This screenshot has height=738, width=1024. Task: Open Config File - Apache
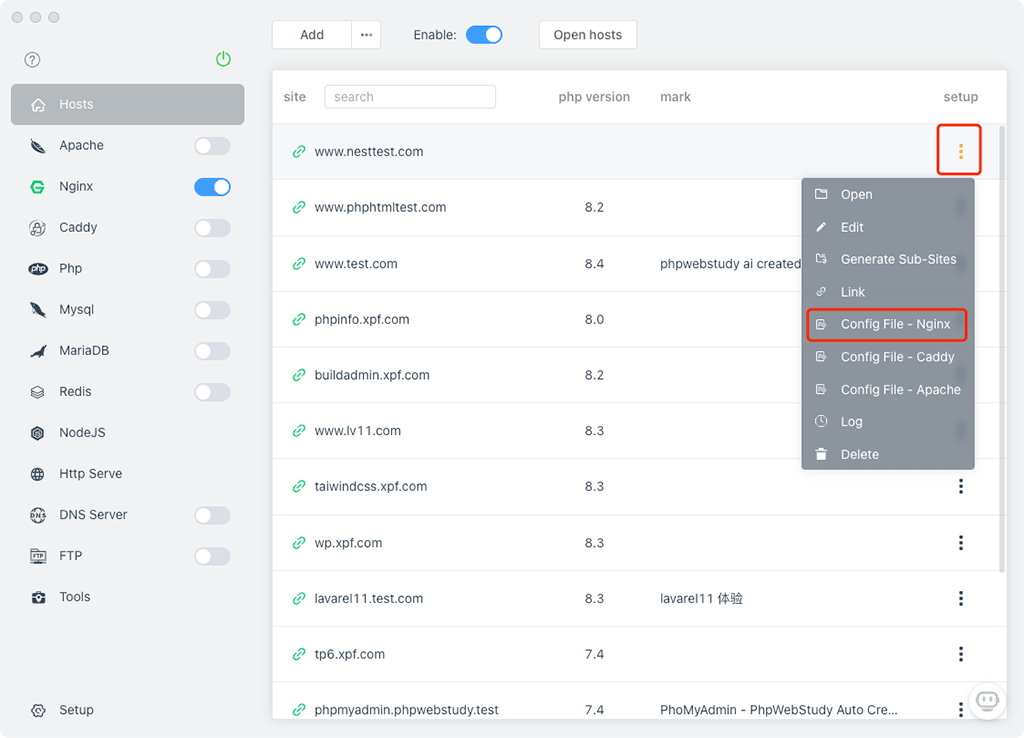point(888,389)
